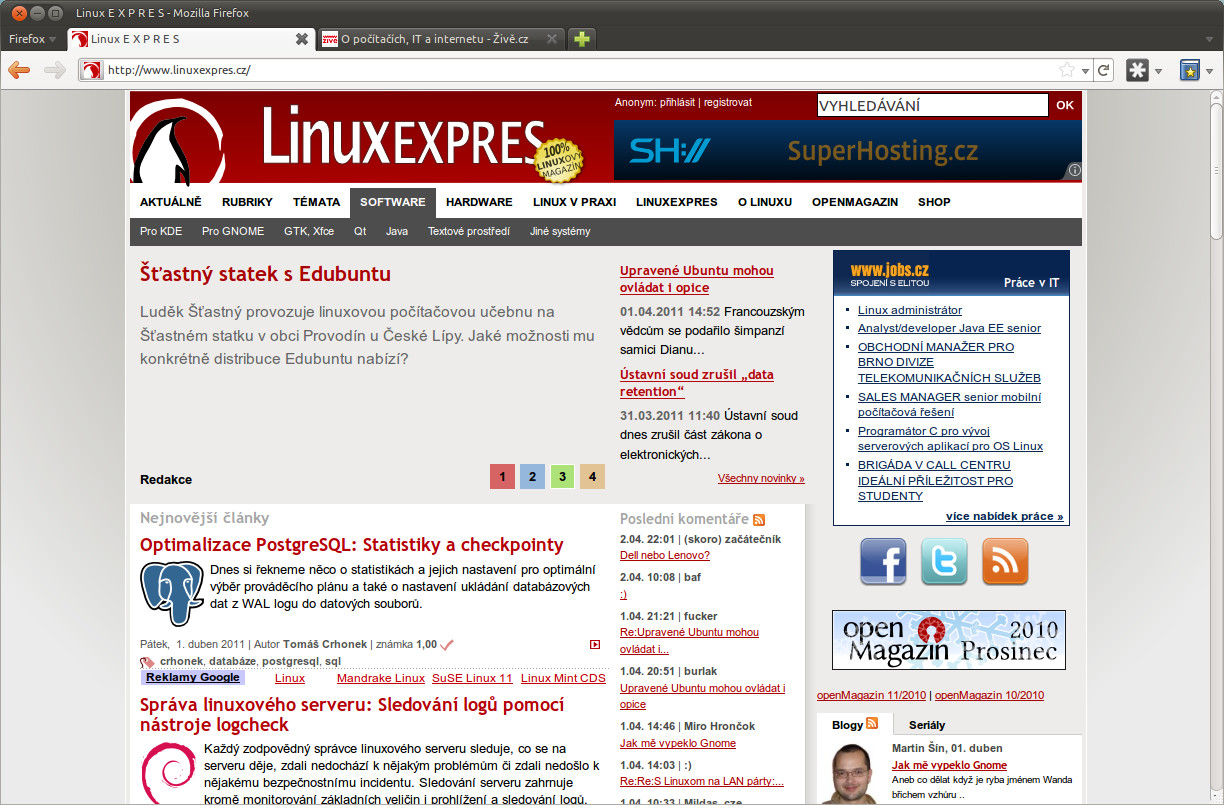
Task: Open the Pro GNOME submenu link
Action: coord(233,231)
